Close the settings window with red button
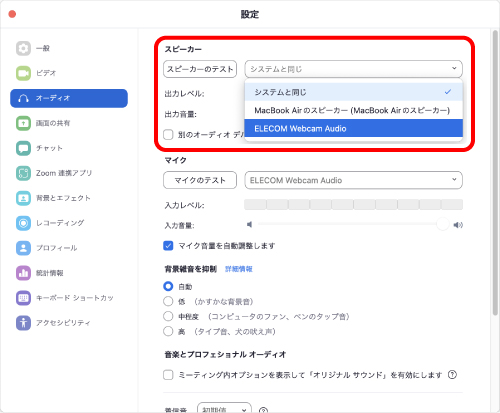The image size is (500, 413). coord(12,14)
